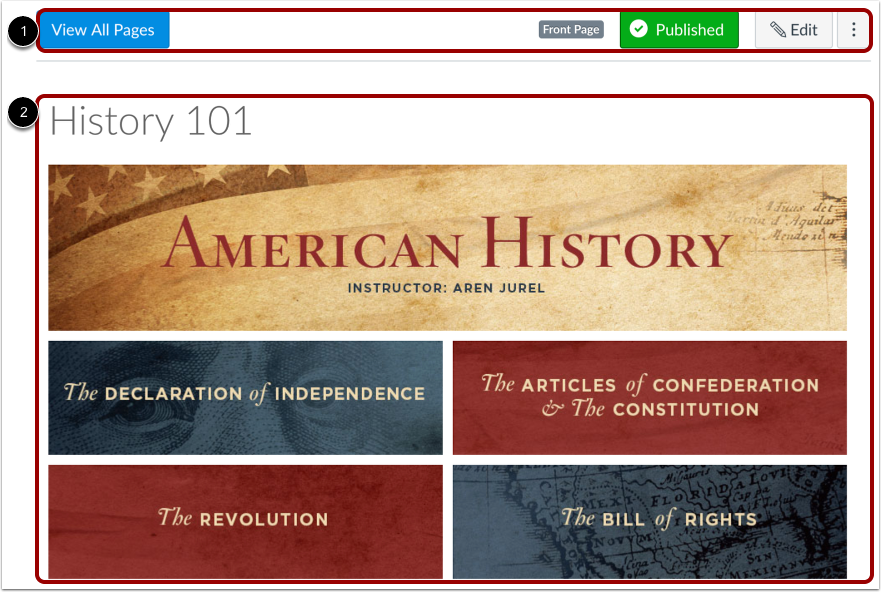Screen dimensions: 881x592
Task: Open The Articles of Confederation tile
Action: coord(650,398)
